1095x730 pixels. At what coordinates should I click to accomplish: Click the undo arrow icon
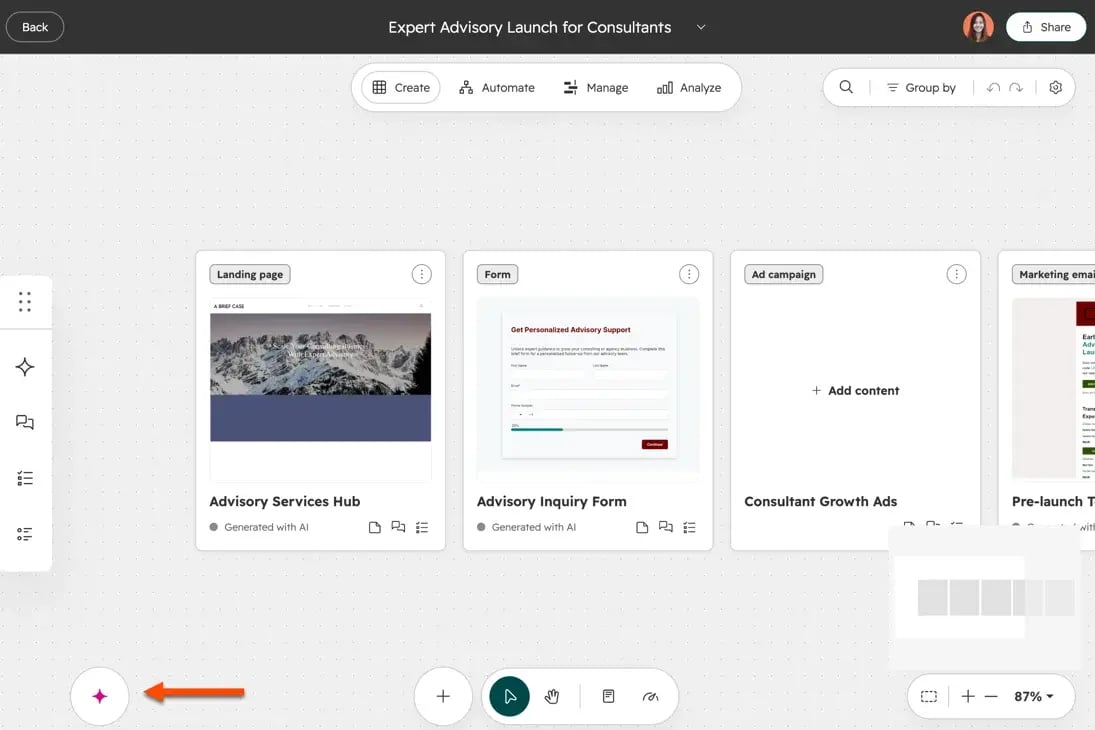(x=993, y=87)
